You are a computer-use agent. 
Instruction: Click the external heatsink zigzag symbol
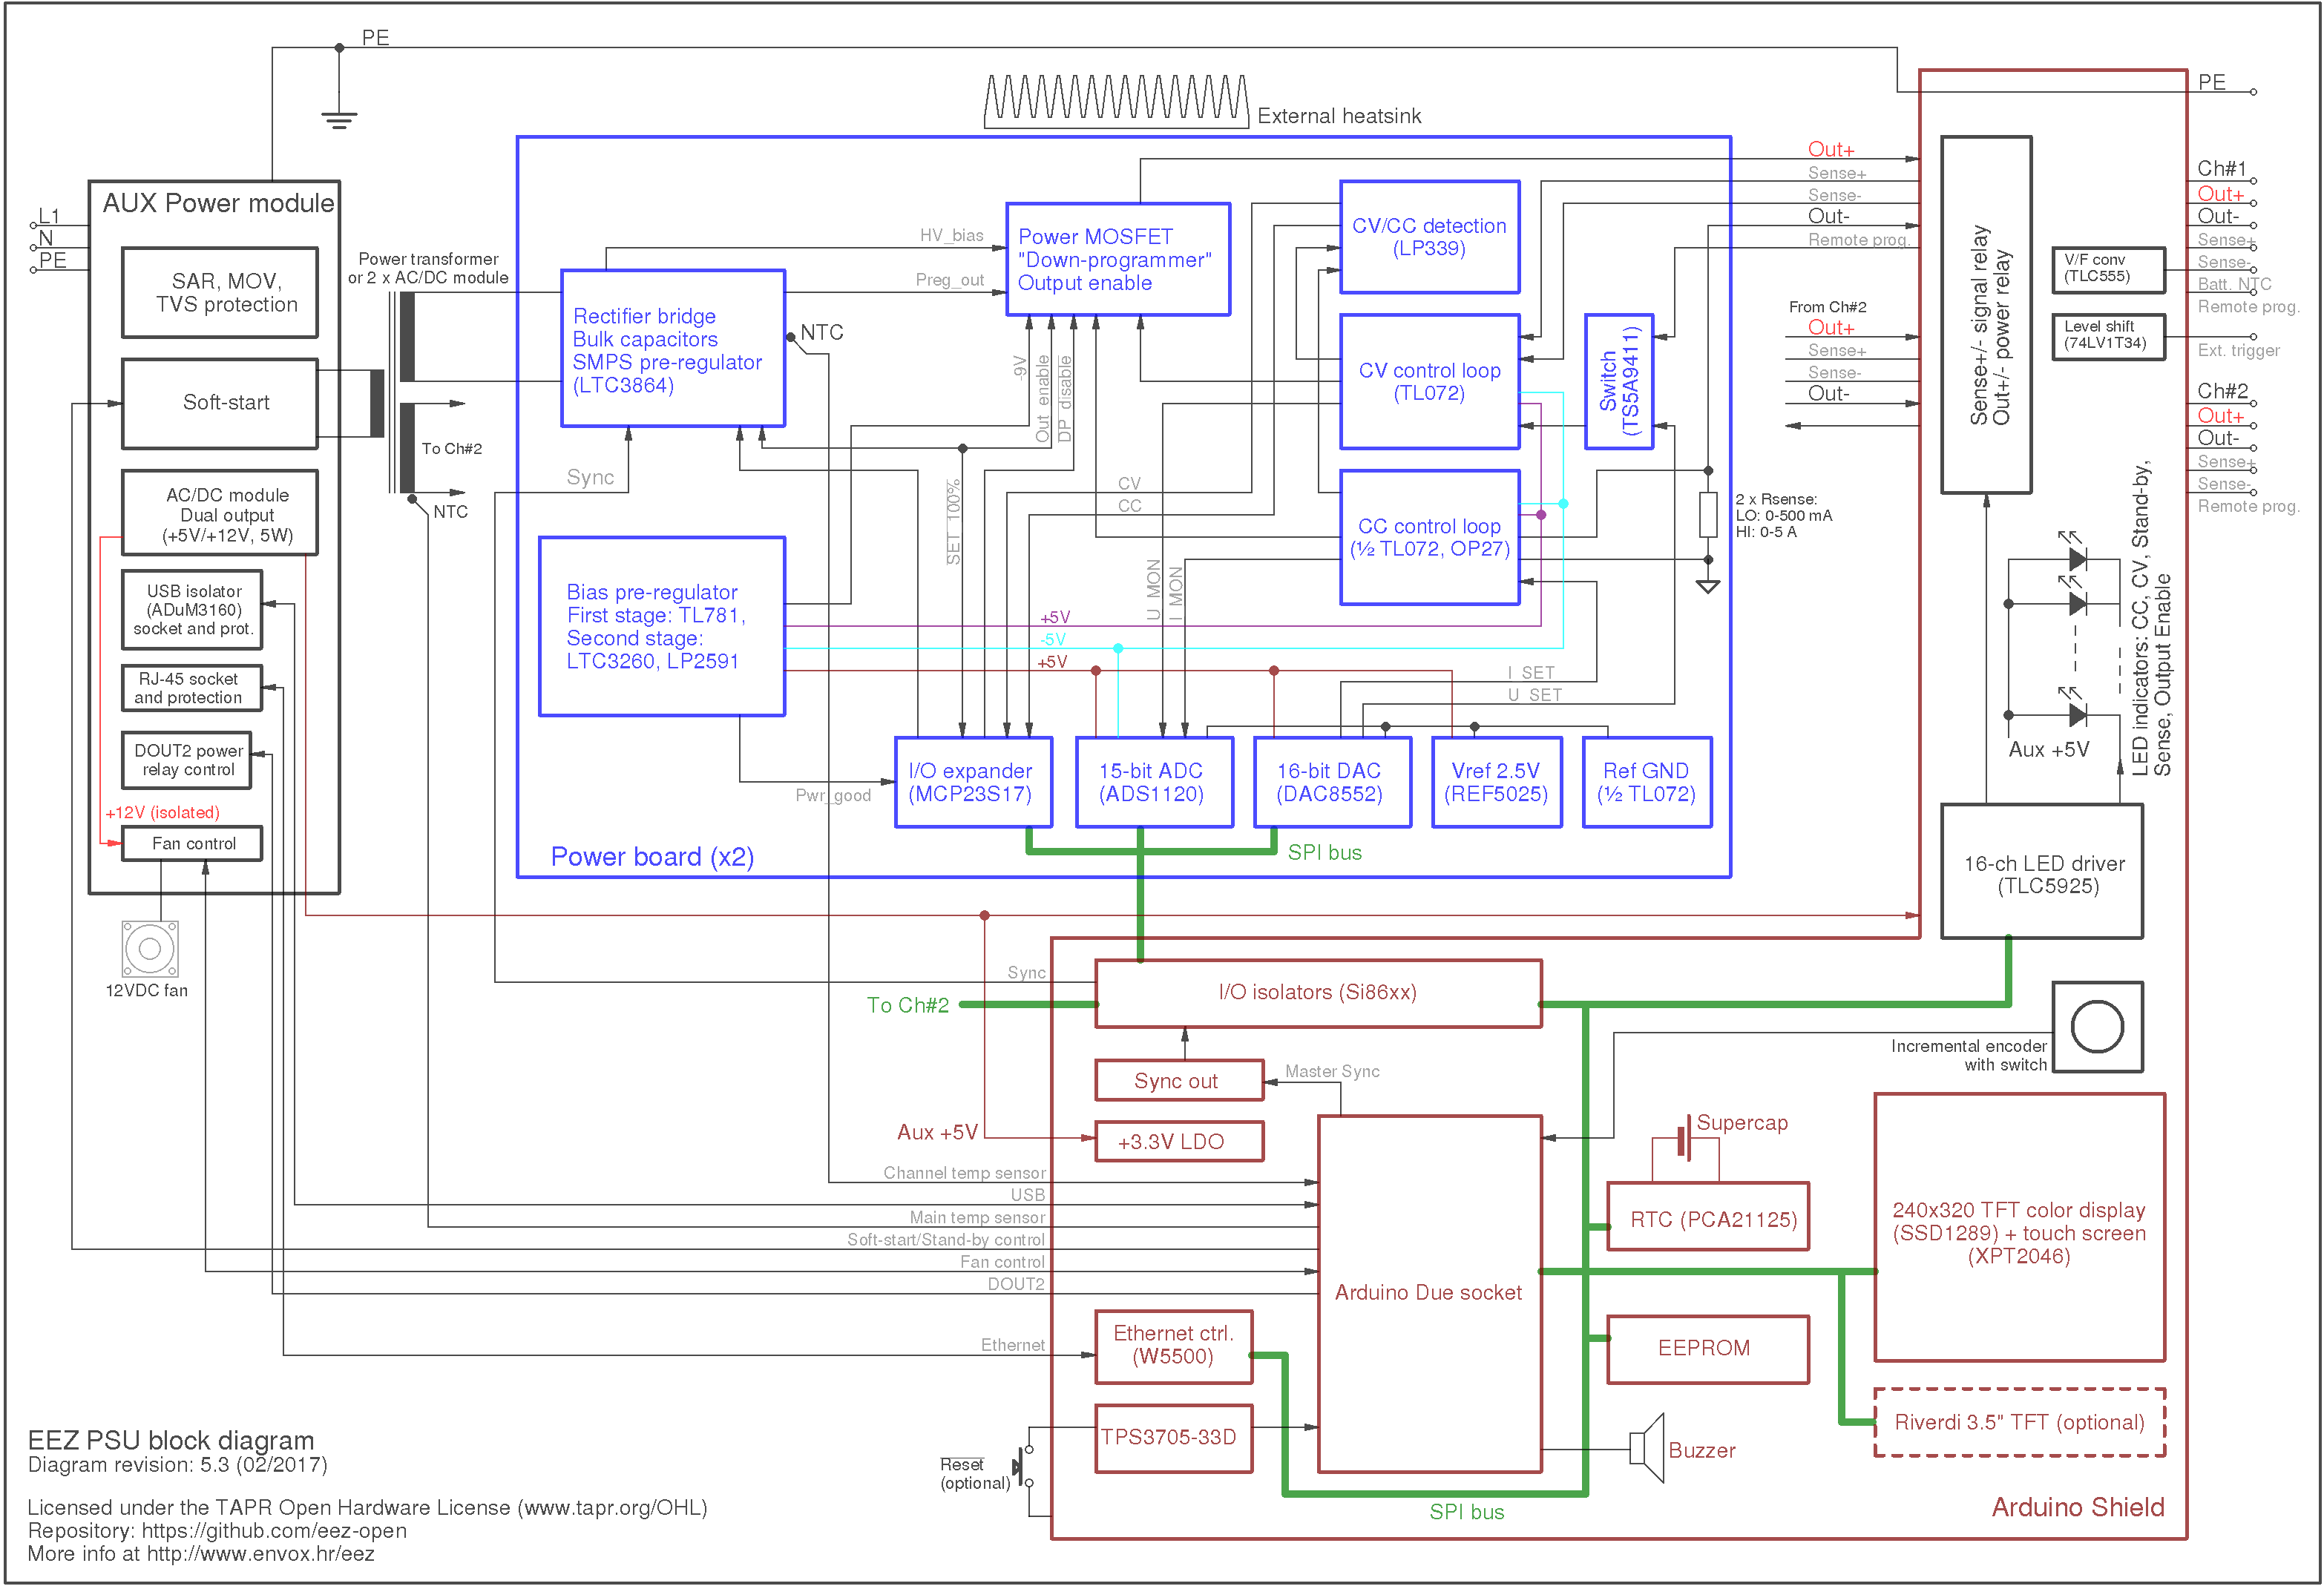pos(1116,102)
